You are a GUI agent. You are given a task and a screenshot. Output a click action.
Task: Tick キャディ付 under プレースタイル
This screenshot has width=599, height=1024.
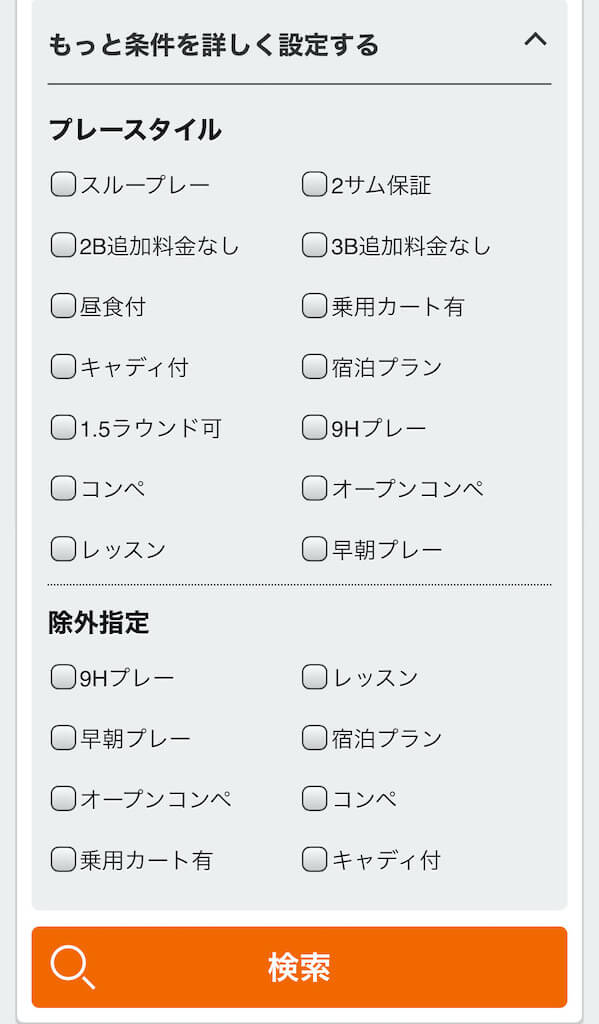click(63, 366)
